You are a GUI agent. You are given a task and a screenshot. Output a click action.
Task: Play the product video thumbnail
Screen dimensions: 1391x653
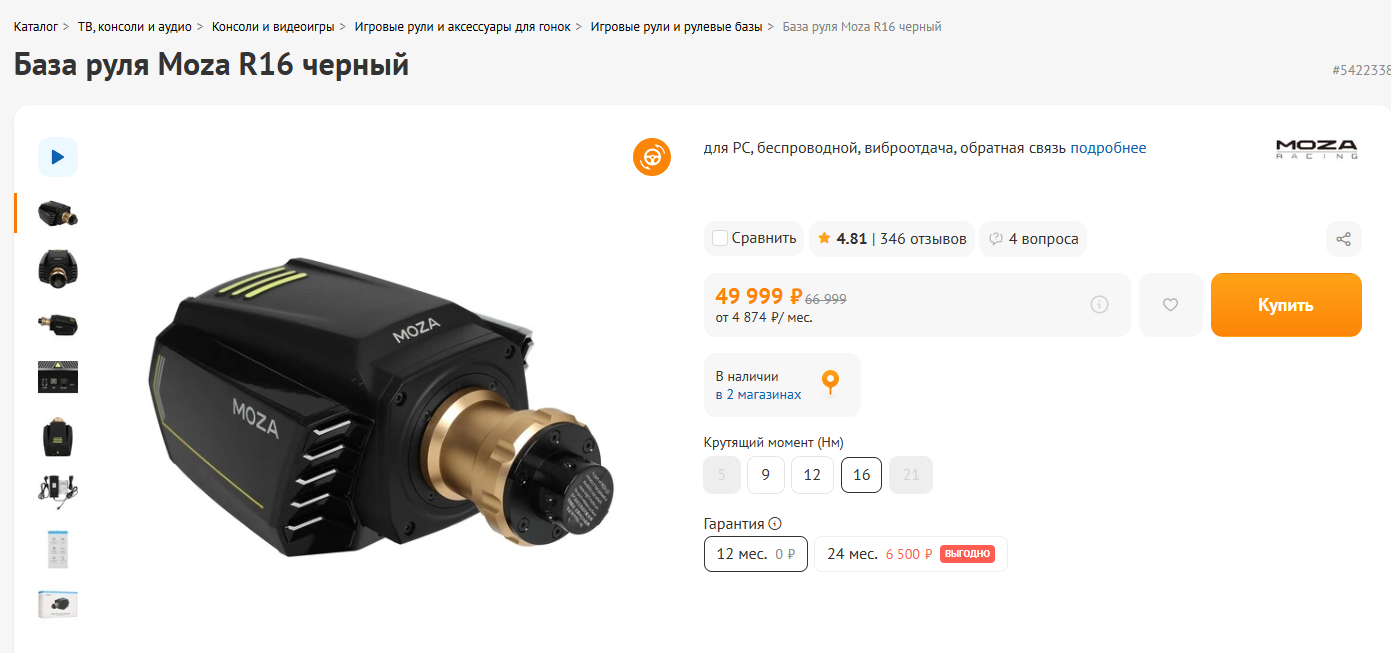pyautogui.click(x=58, y=157)
